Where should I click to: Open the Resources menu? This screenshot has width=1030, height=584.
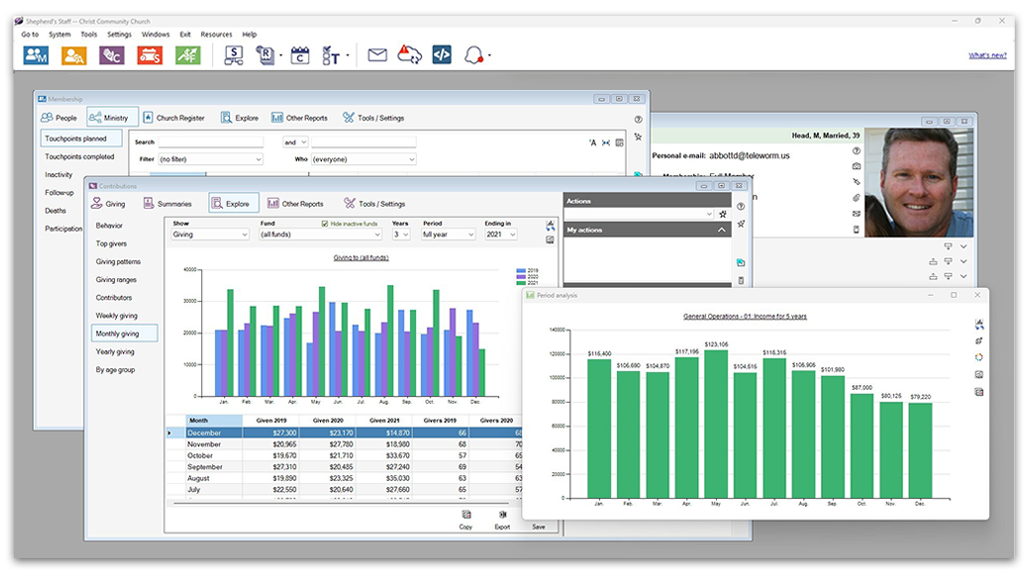[x=216, y=34]
